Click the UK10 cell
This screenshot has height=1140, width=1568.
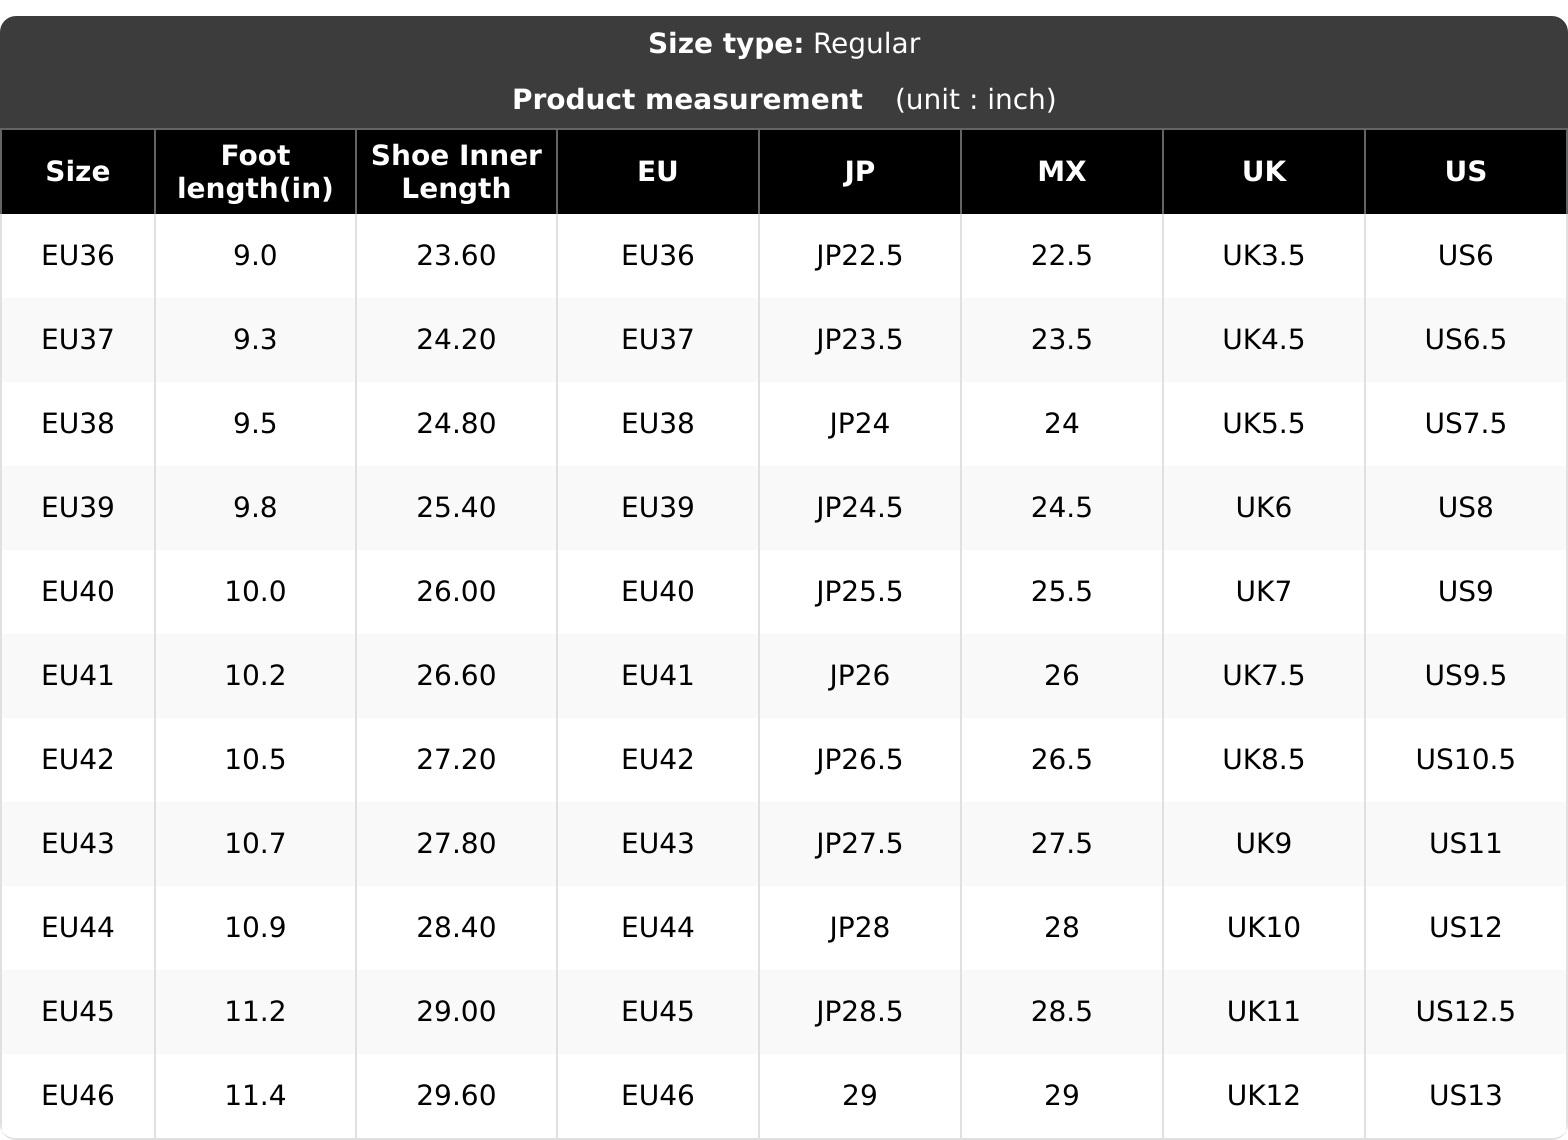[x=1263, y=928]
